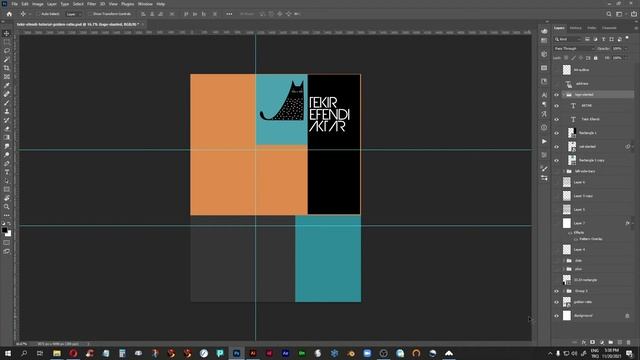
Task: Open the three-dots align options menu
Action: [x=229, y=14]
